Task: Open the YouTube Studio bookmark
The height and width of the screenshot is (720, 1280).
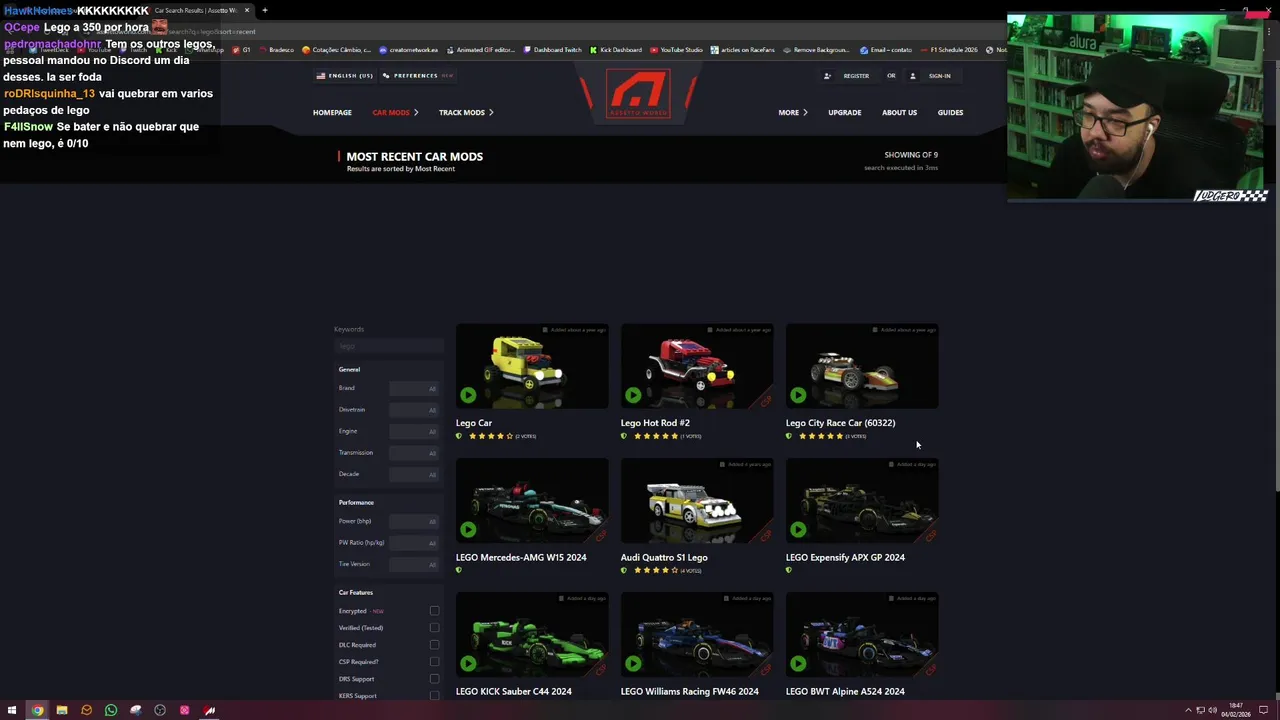Action: pyautogui.click(x=676, y=50)
